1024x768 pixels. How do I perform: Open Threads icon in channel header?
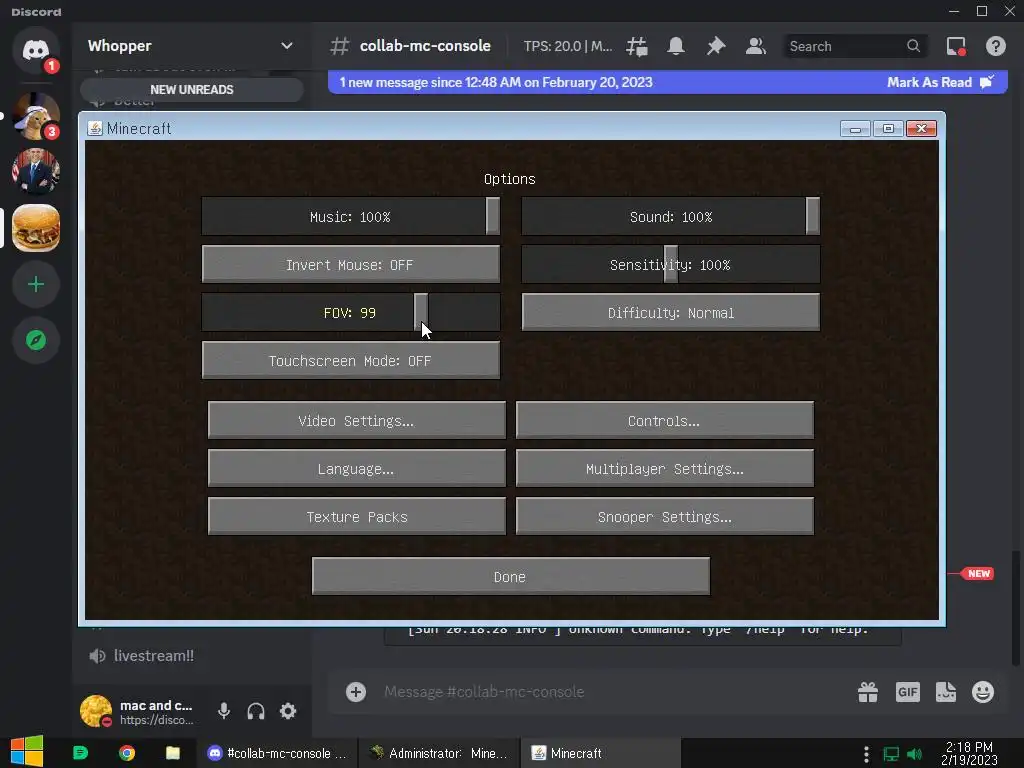point(637,46)
